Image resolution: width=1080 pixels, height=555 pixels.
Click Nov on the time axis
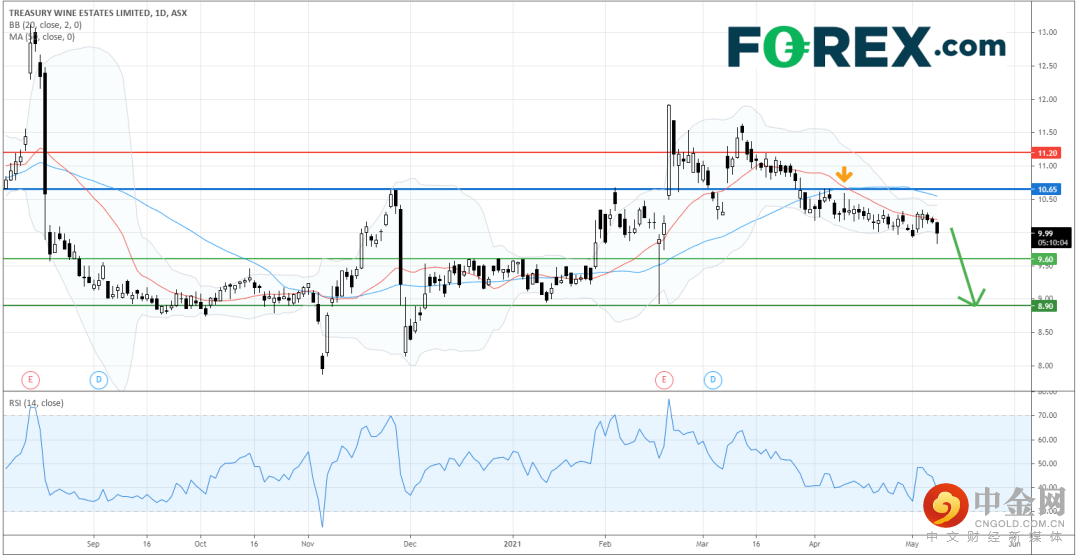307,543
